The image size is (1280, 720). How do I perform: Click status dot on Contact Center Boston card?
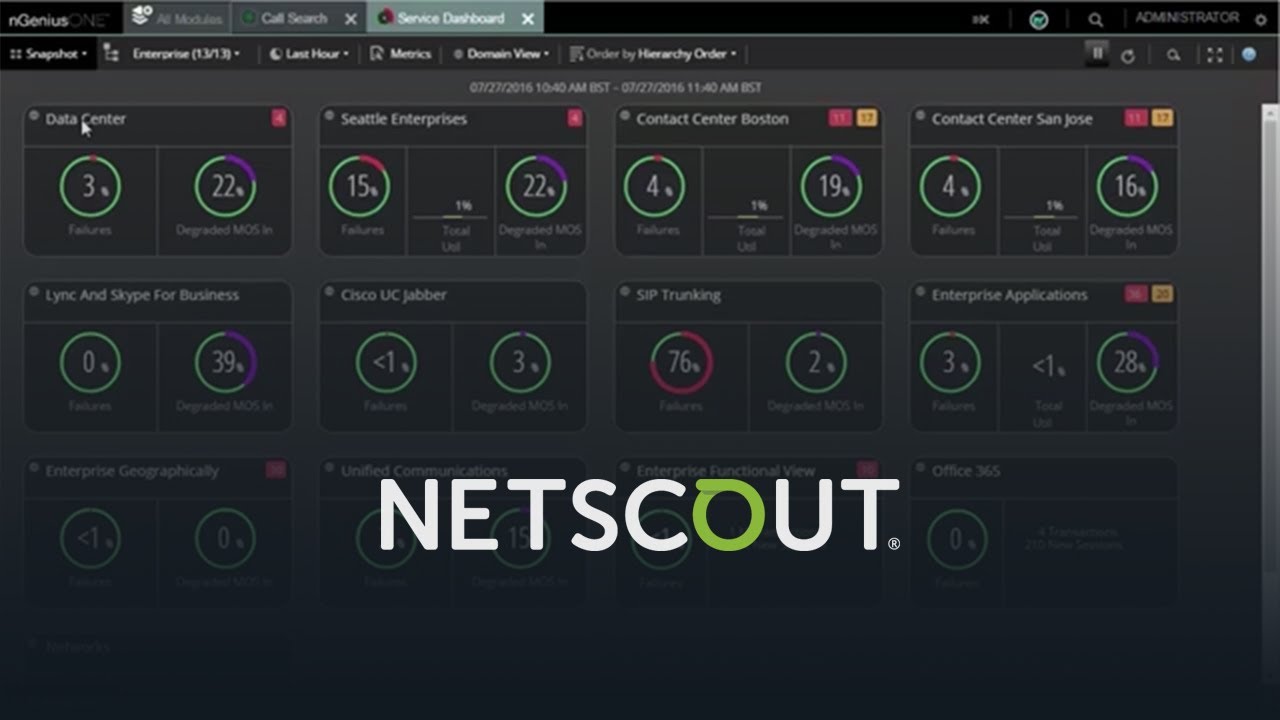coord(625,115)
